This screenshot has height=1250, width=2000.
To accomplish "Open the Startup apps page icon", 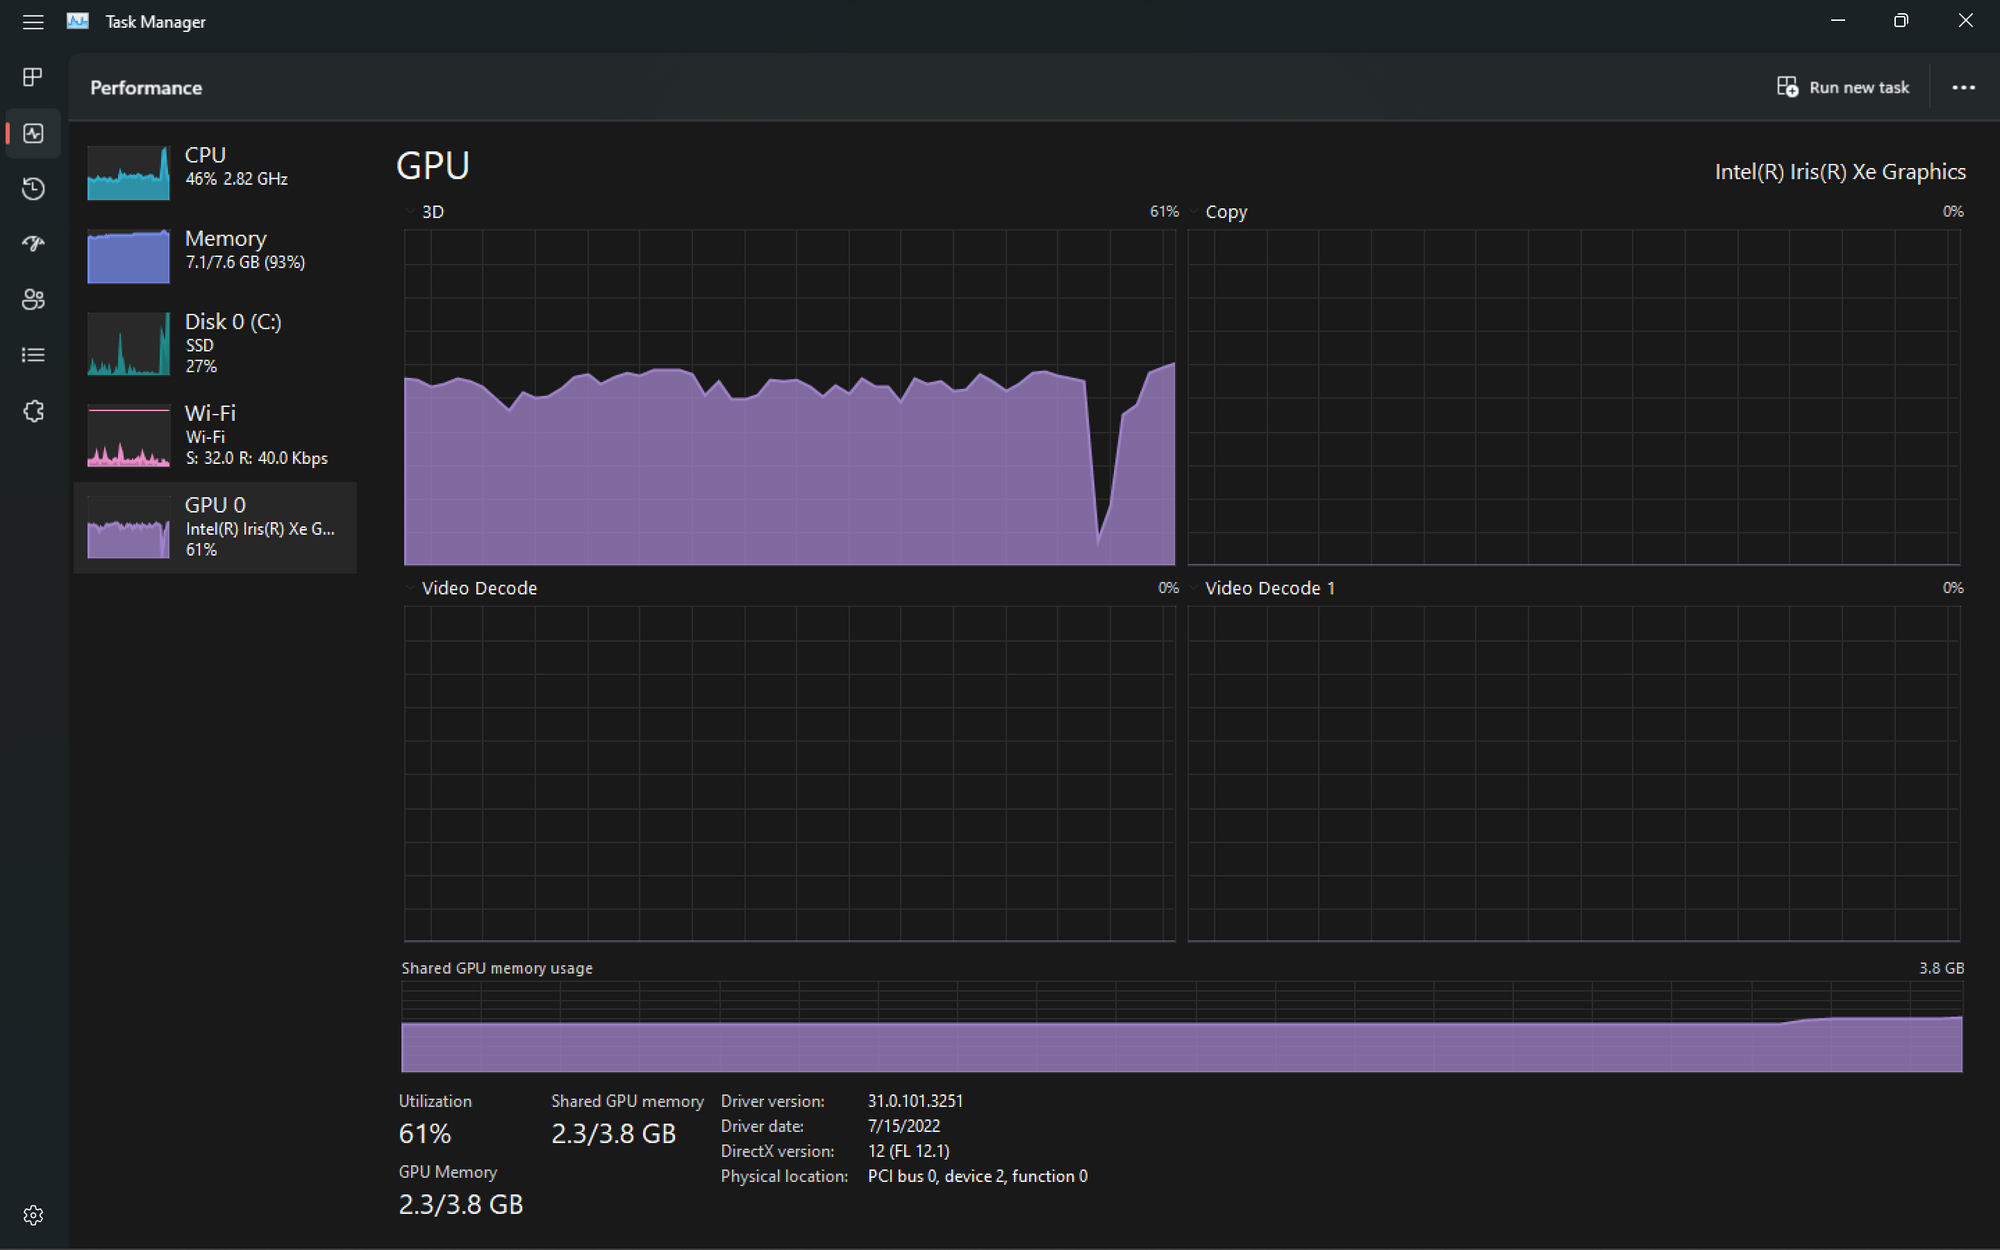I will click(33, 244).
